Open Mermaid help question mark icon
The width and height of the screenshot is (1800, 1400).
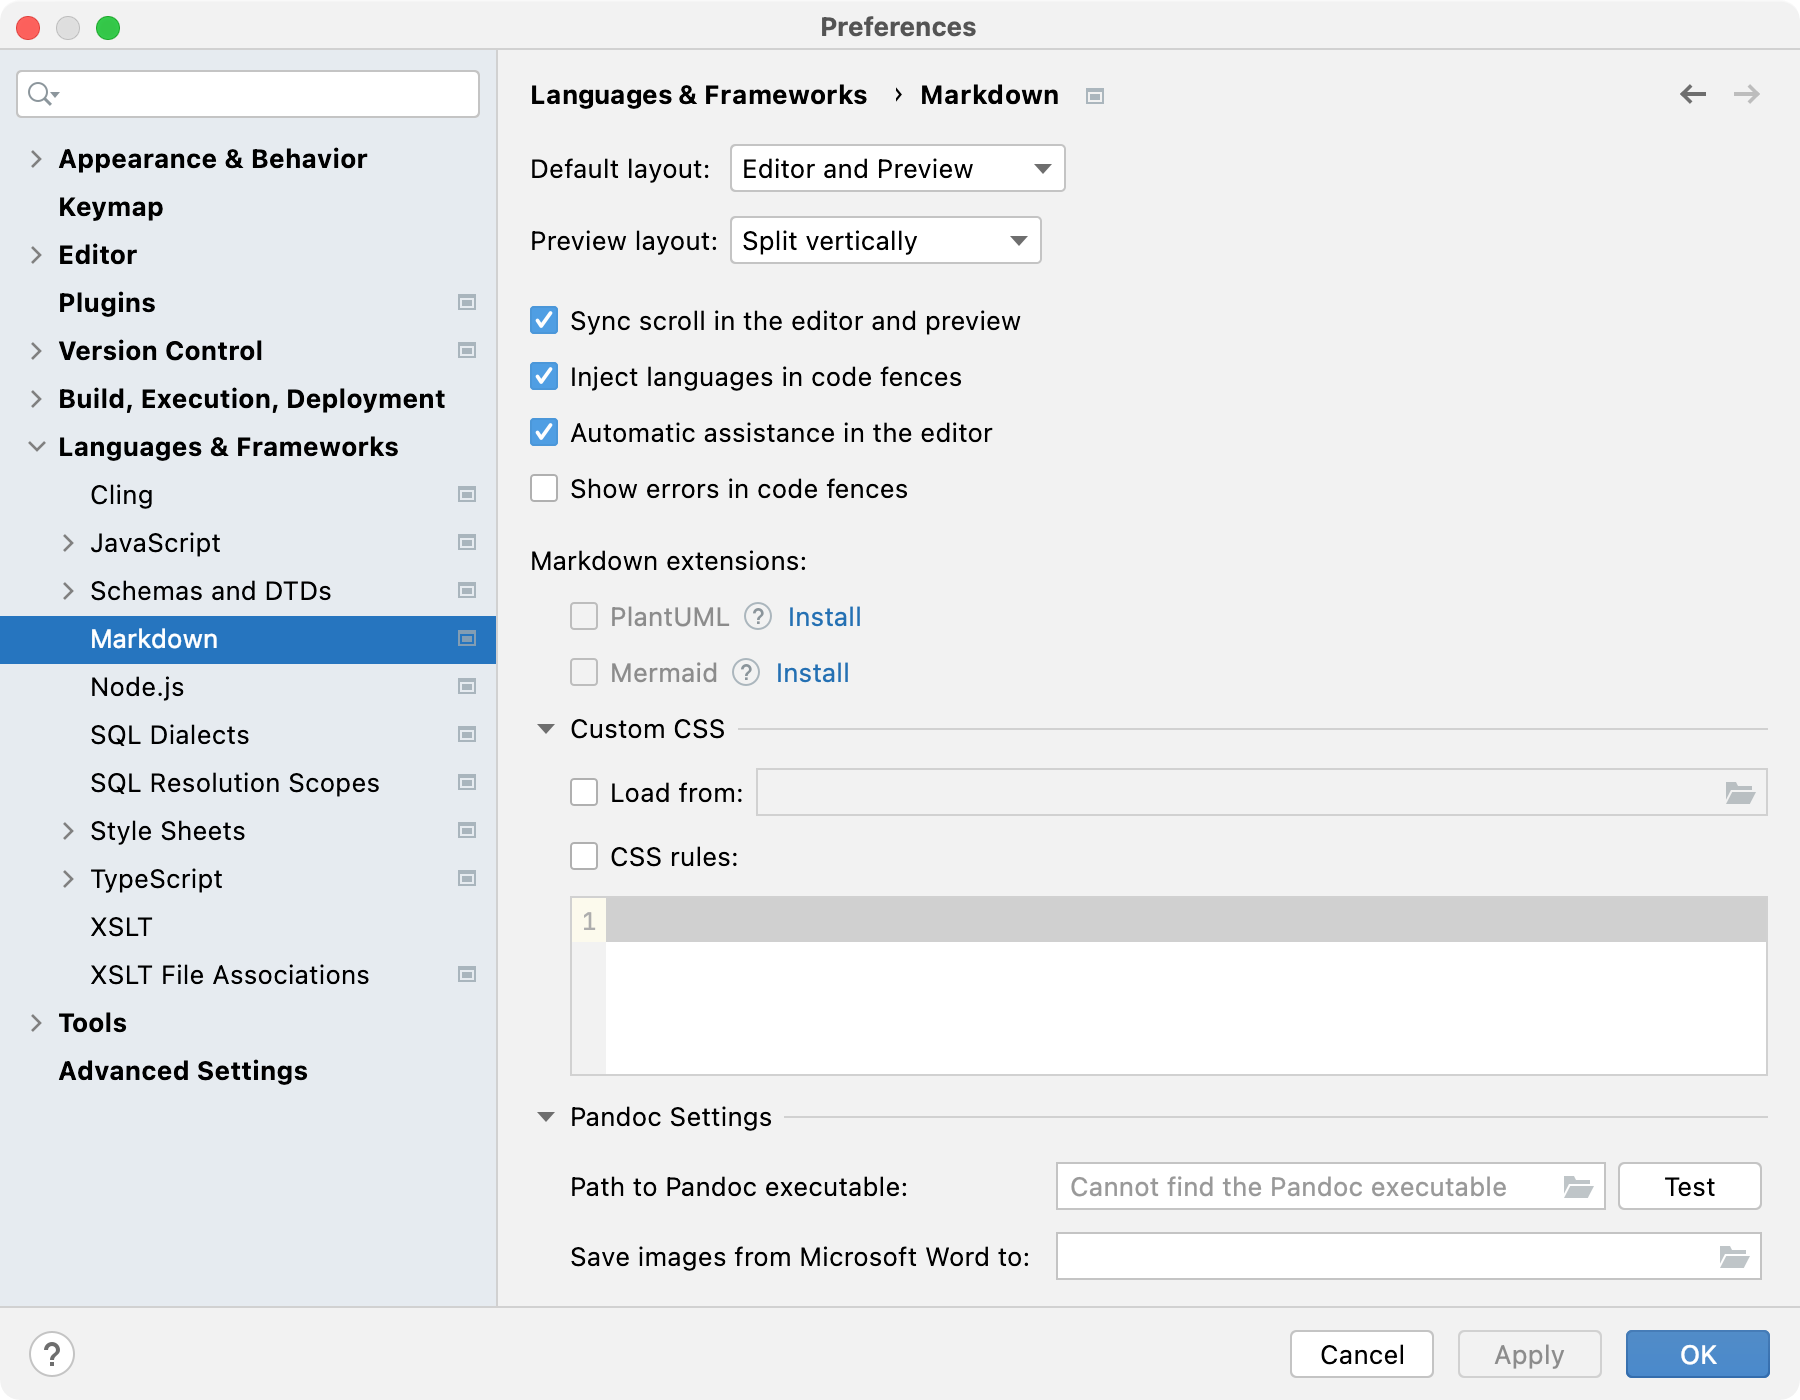tap(746, 672)
